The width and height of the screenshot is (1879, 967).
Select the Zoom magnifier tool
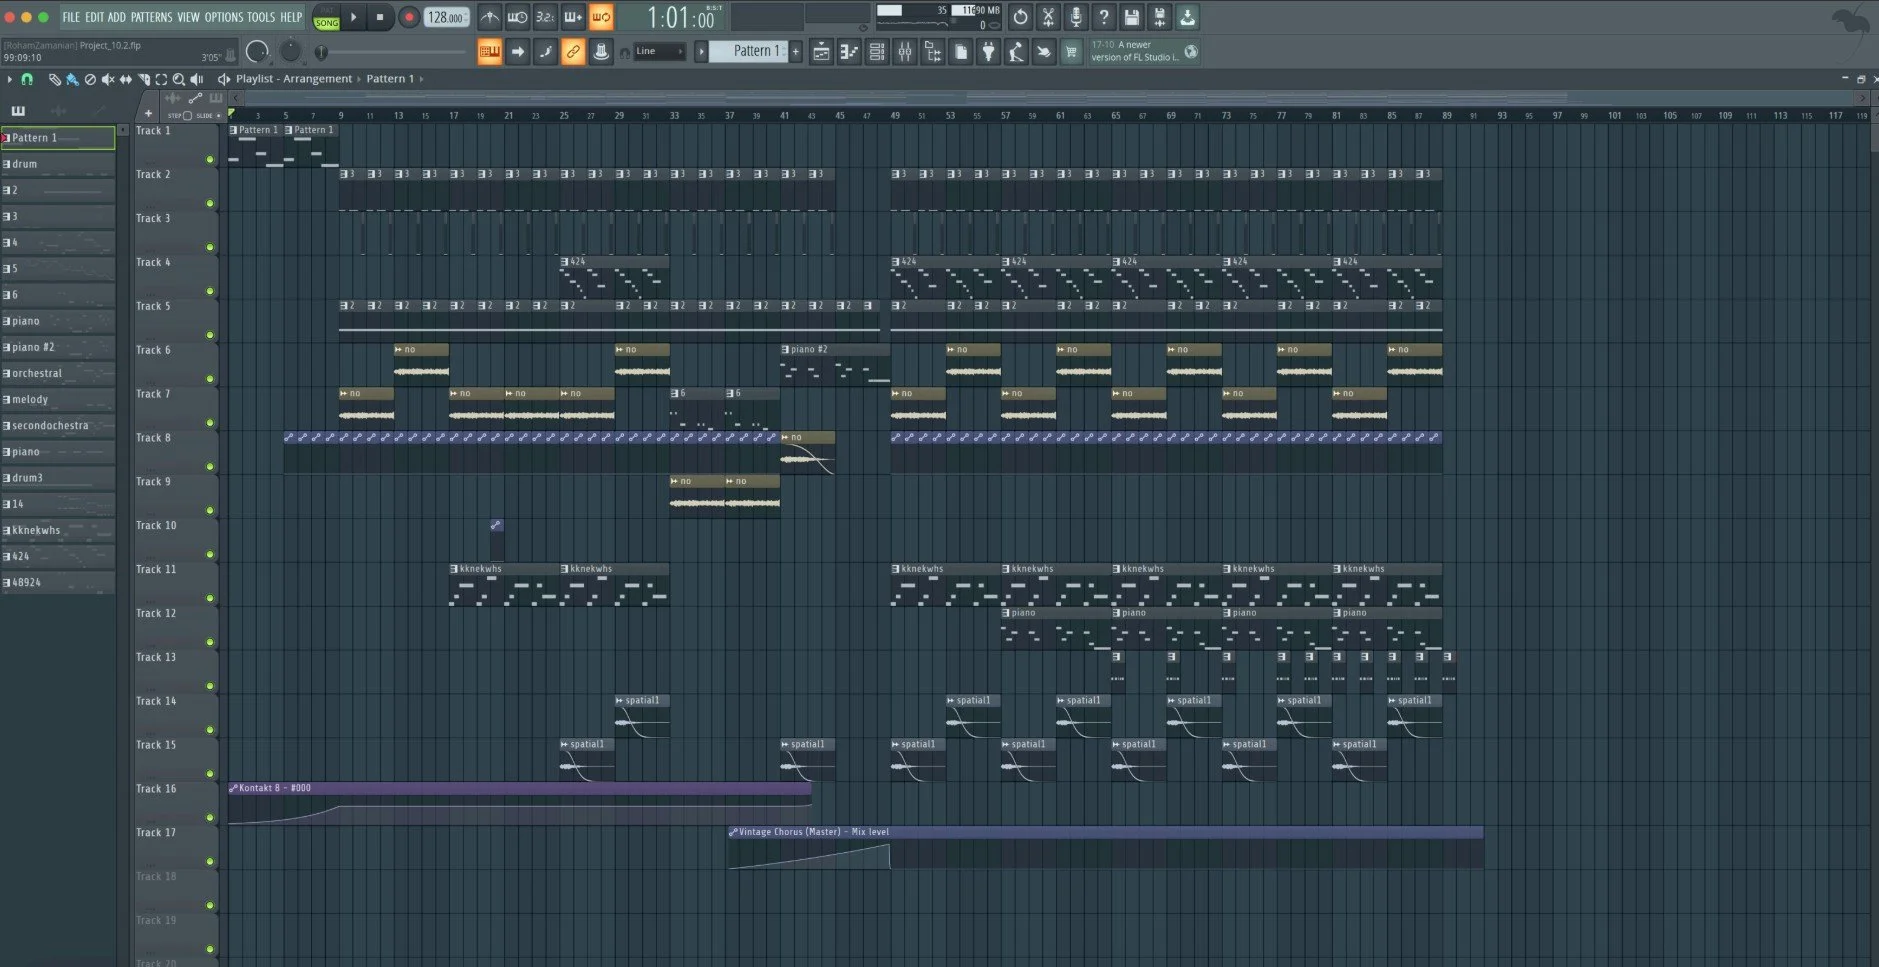tap(179, 79)
